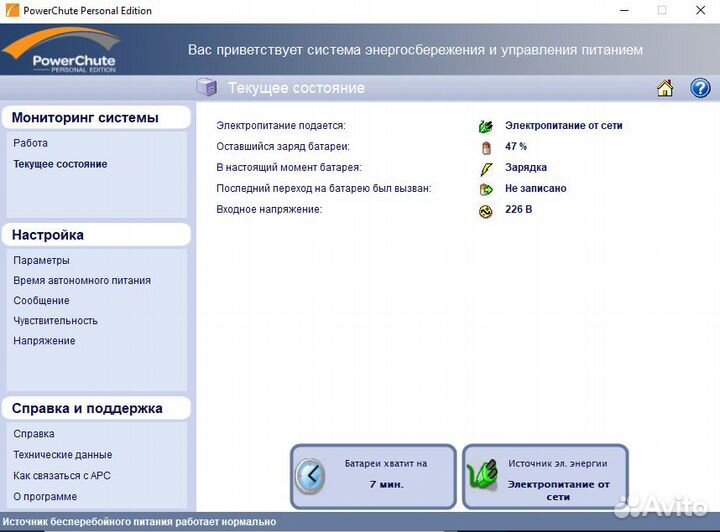Image resolution: width=720 pixels, height=532 pixels.
Task: Click the Зарядка battery state value
Action: coord(526,168)
